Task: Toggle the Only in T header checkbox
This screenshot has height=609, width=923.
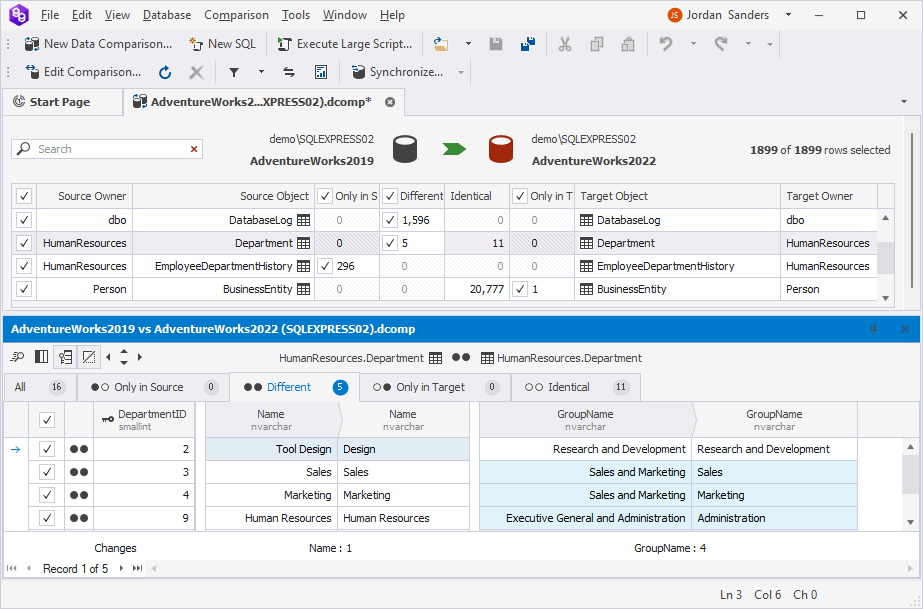Action: point(520,197)
